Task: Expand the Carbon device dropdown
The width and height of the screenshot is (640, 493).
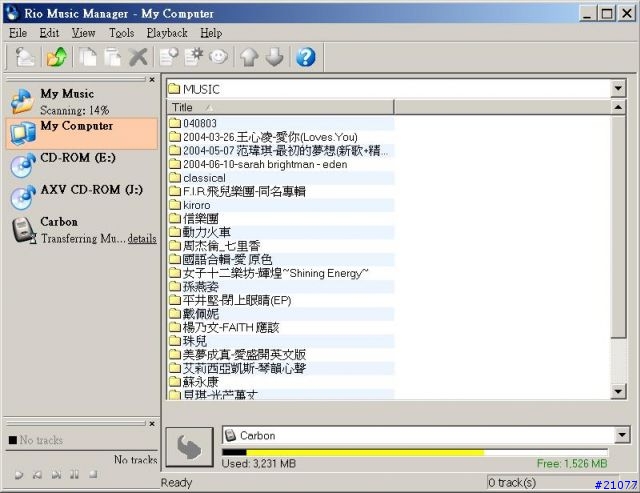Action: (622, 435)
